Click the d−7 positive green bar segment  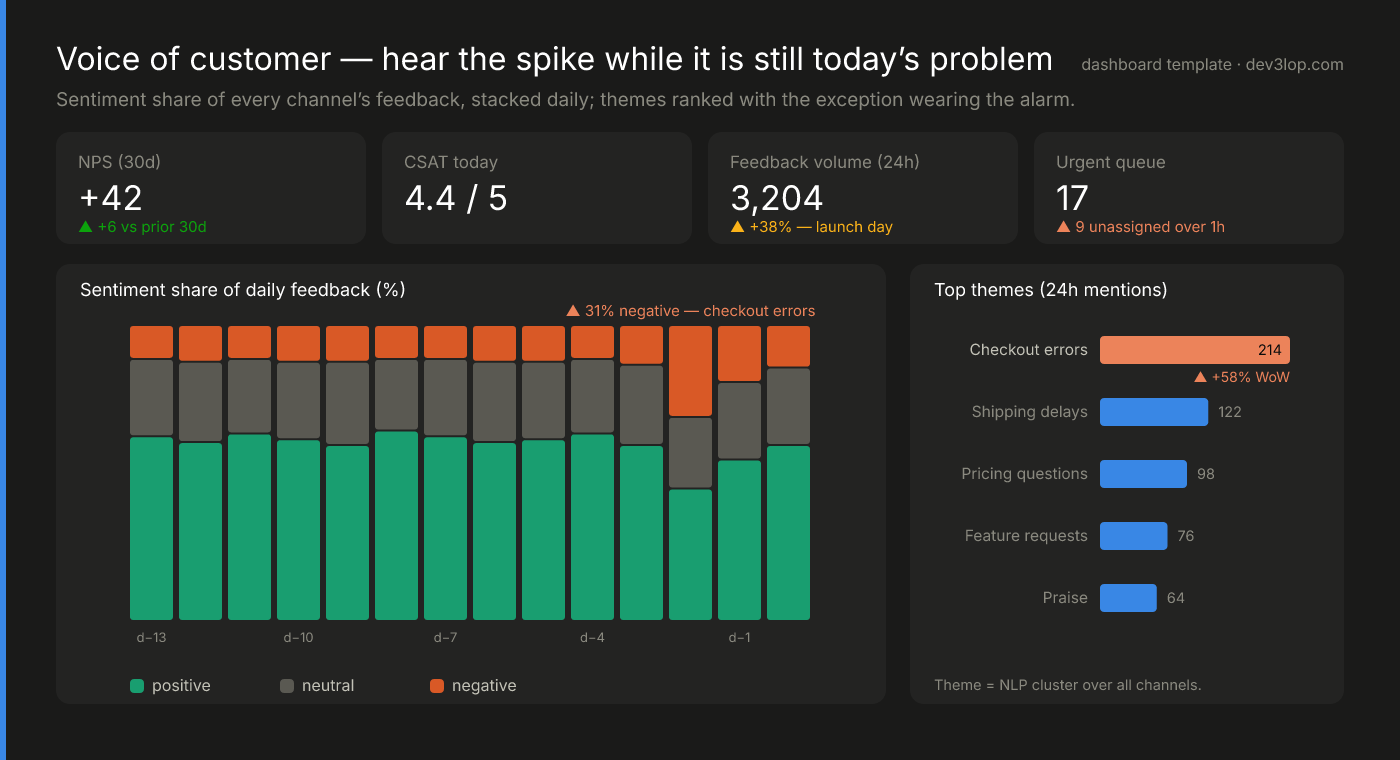click(x=445, y=529)
